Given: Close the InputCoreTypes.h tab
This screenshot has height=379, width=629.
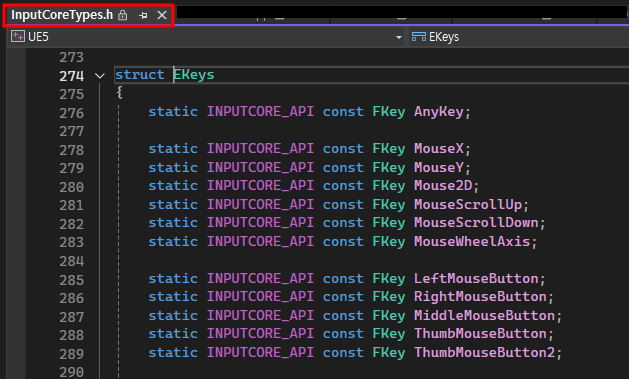Looking at the screenshot, I should (162, 15).
